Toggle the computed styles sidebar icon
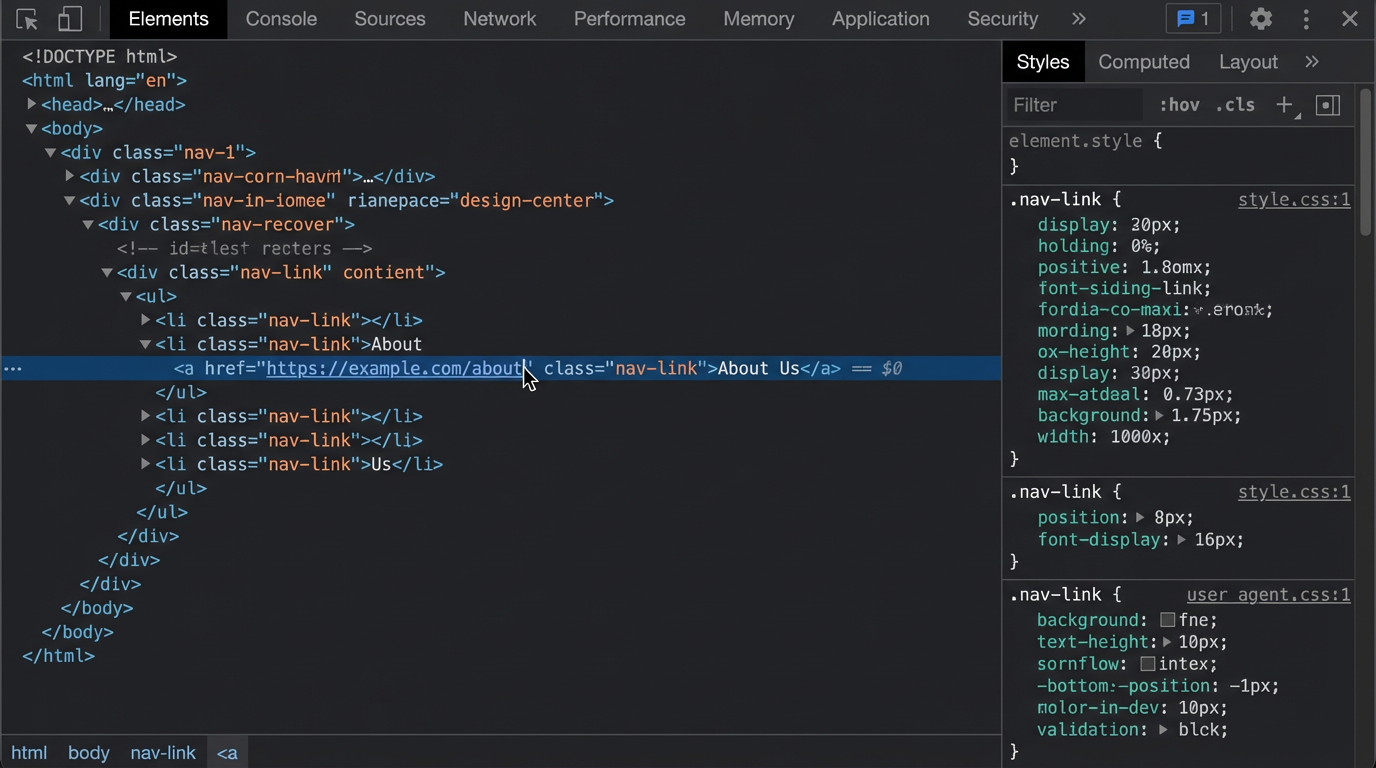This screenshot has height=768, width=1376. (1328, 105)
